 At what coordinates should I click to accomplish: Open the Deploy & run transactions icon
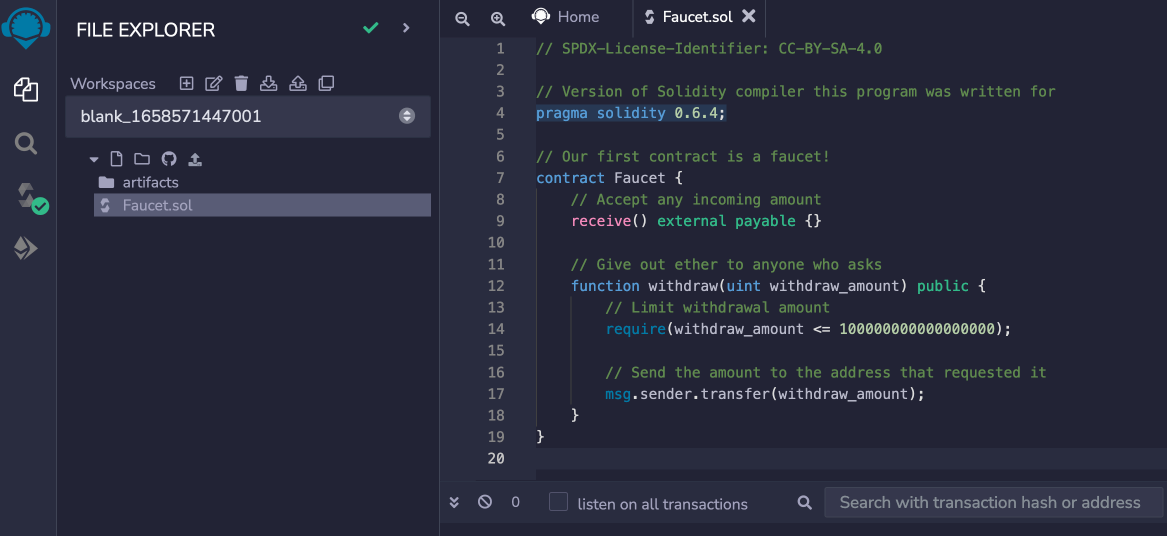point(26,249)
